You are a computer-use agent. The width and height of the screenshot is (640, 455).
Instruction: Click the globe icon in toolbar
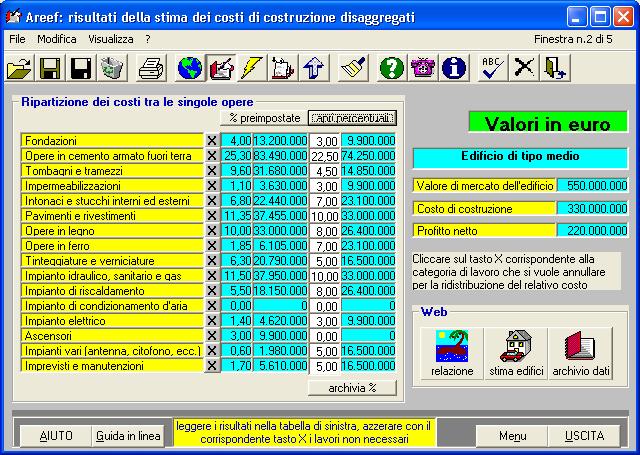pyautogui.click(x=190, y=68)
